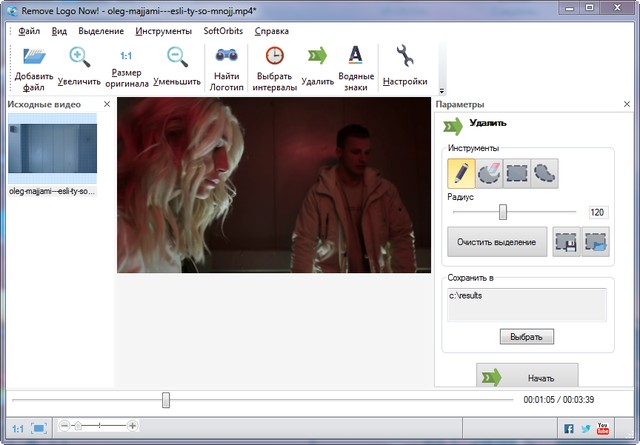Click the oleg-majjami---esli-ty-so... file name

click(52, 191)
